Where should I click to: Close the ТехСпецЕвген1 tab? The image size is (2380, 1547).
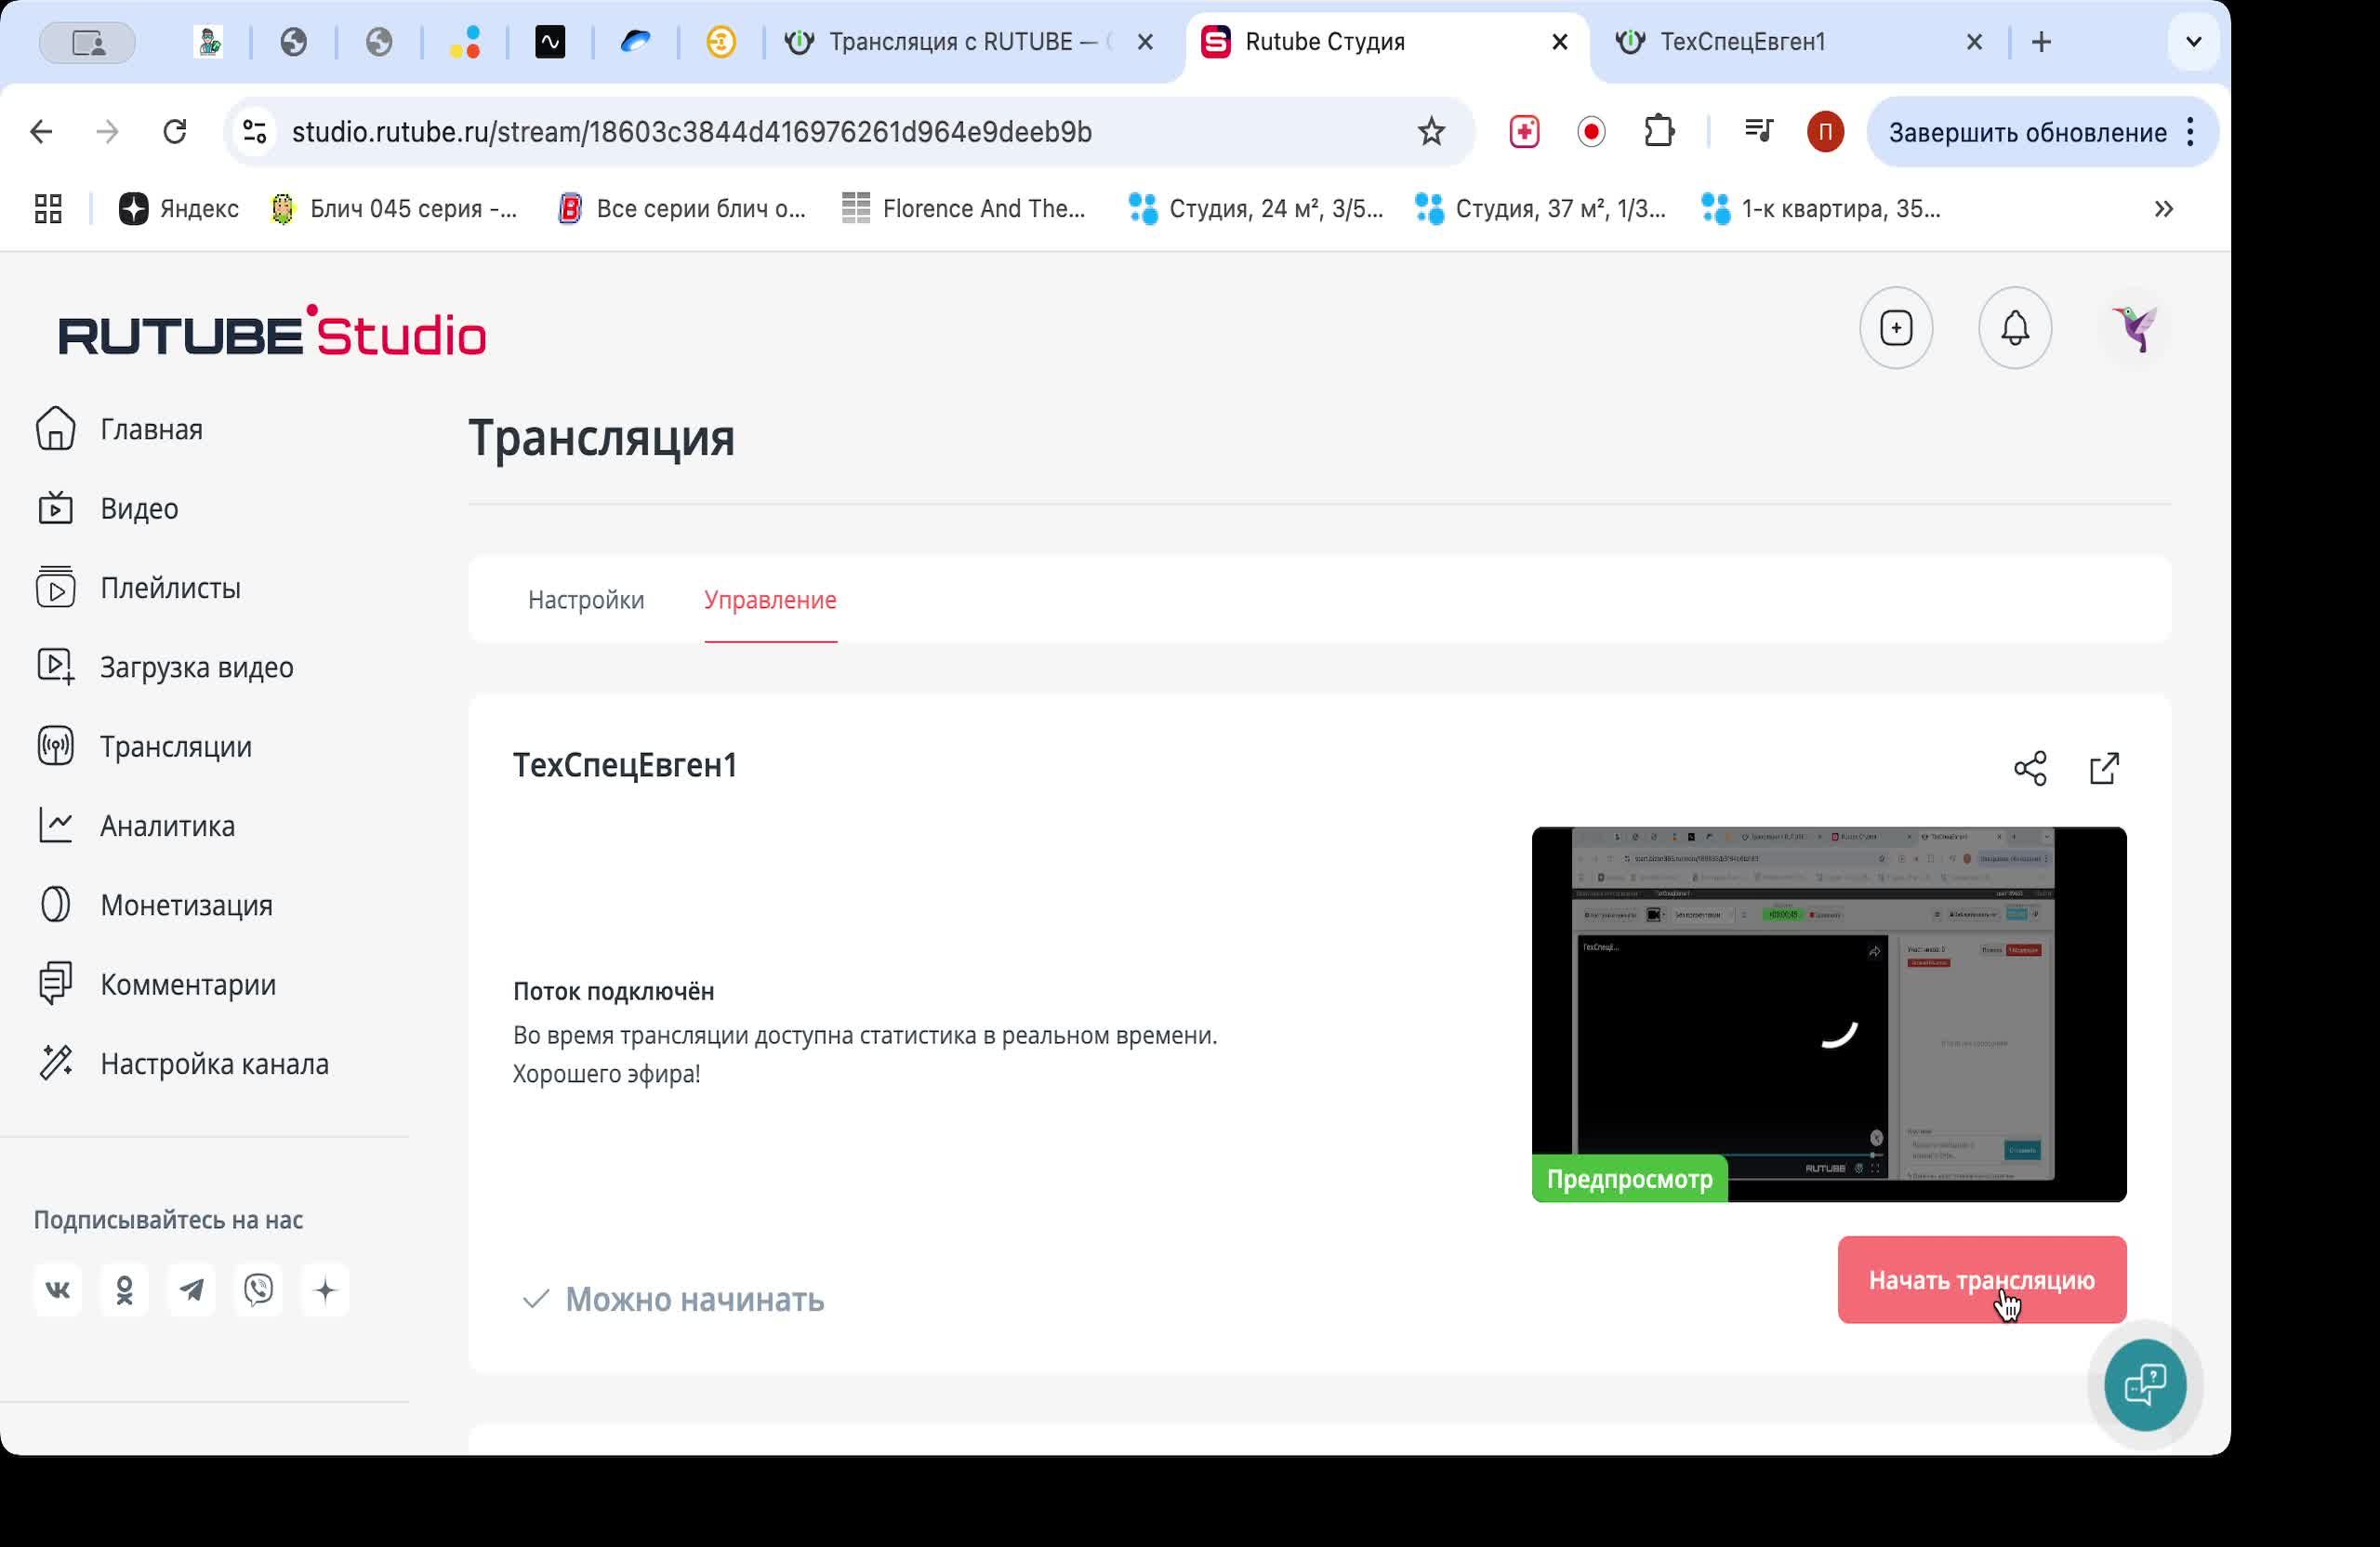point(1974,42)
